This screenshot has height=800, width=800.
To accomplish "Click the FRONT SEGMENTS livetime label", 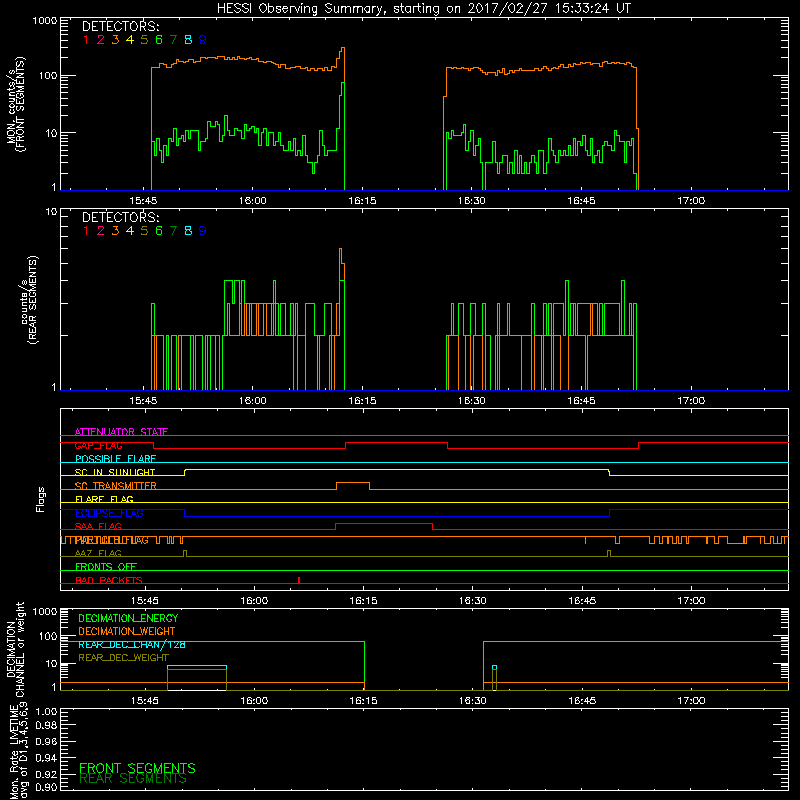I will [x=137, y=768].
